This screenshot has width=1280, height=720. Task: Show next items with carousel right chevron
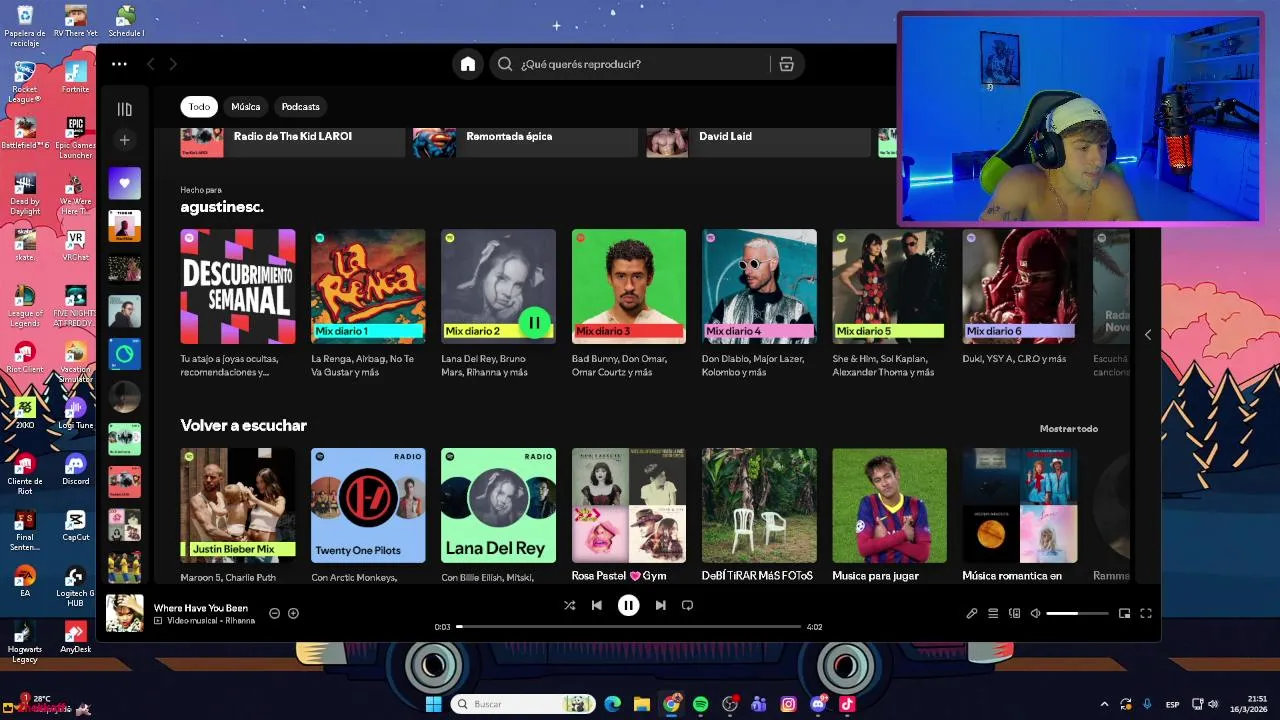tap(1147, 335)
